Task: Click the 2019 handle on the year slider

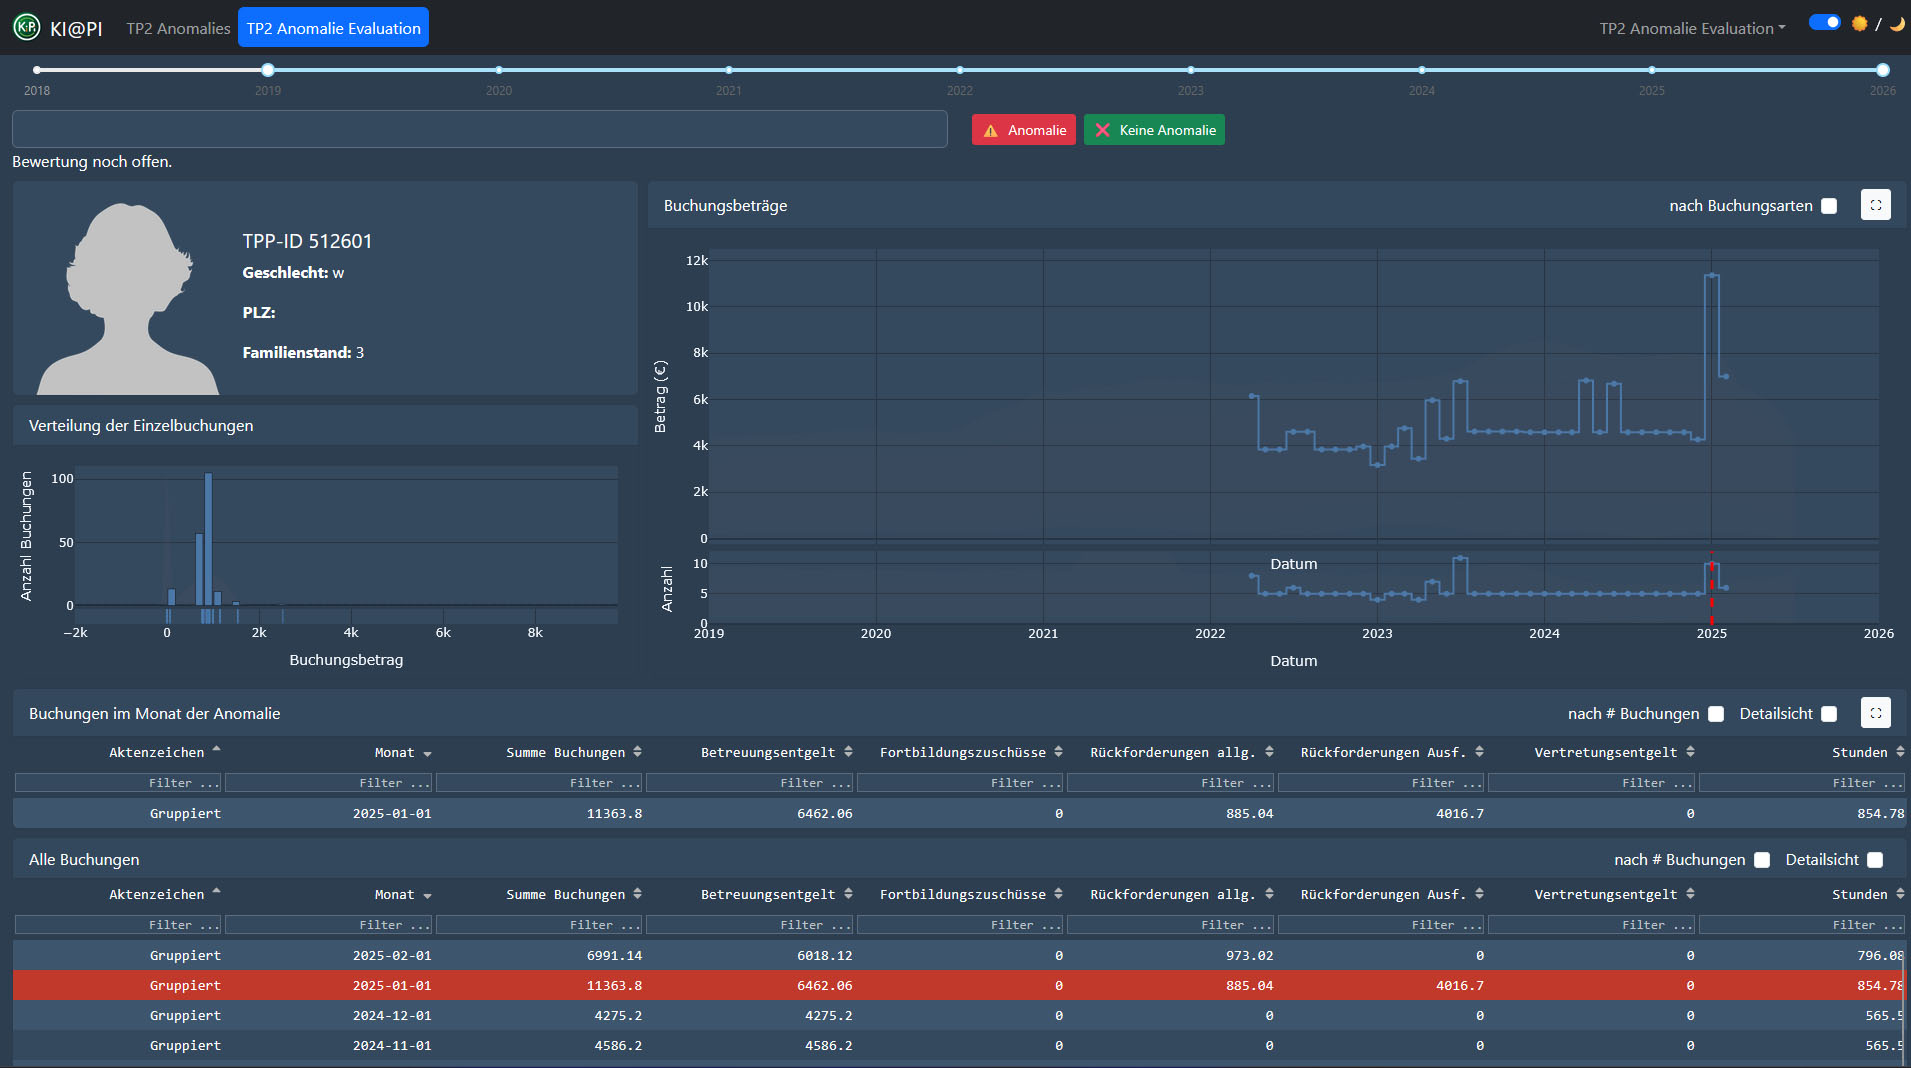Action: [x=268, y=70]
